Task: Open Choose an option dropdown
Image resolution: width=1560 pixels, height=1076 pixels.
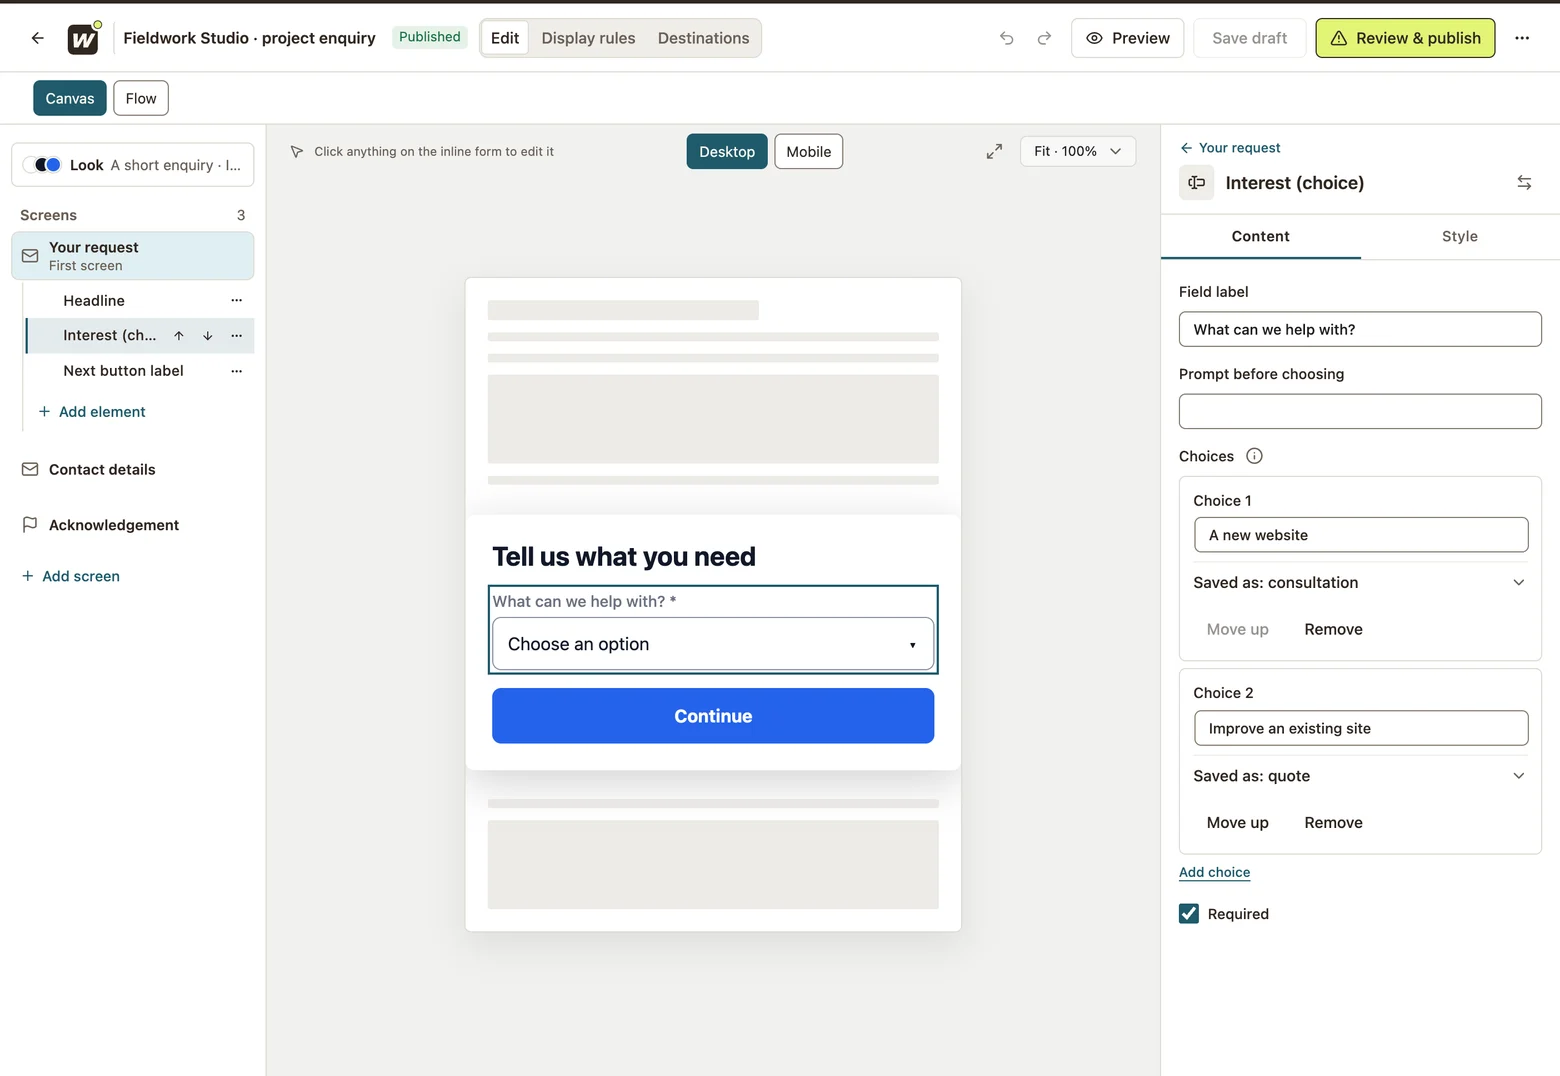Action: 713,644
